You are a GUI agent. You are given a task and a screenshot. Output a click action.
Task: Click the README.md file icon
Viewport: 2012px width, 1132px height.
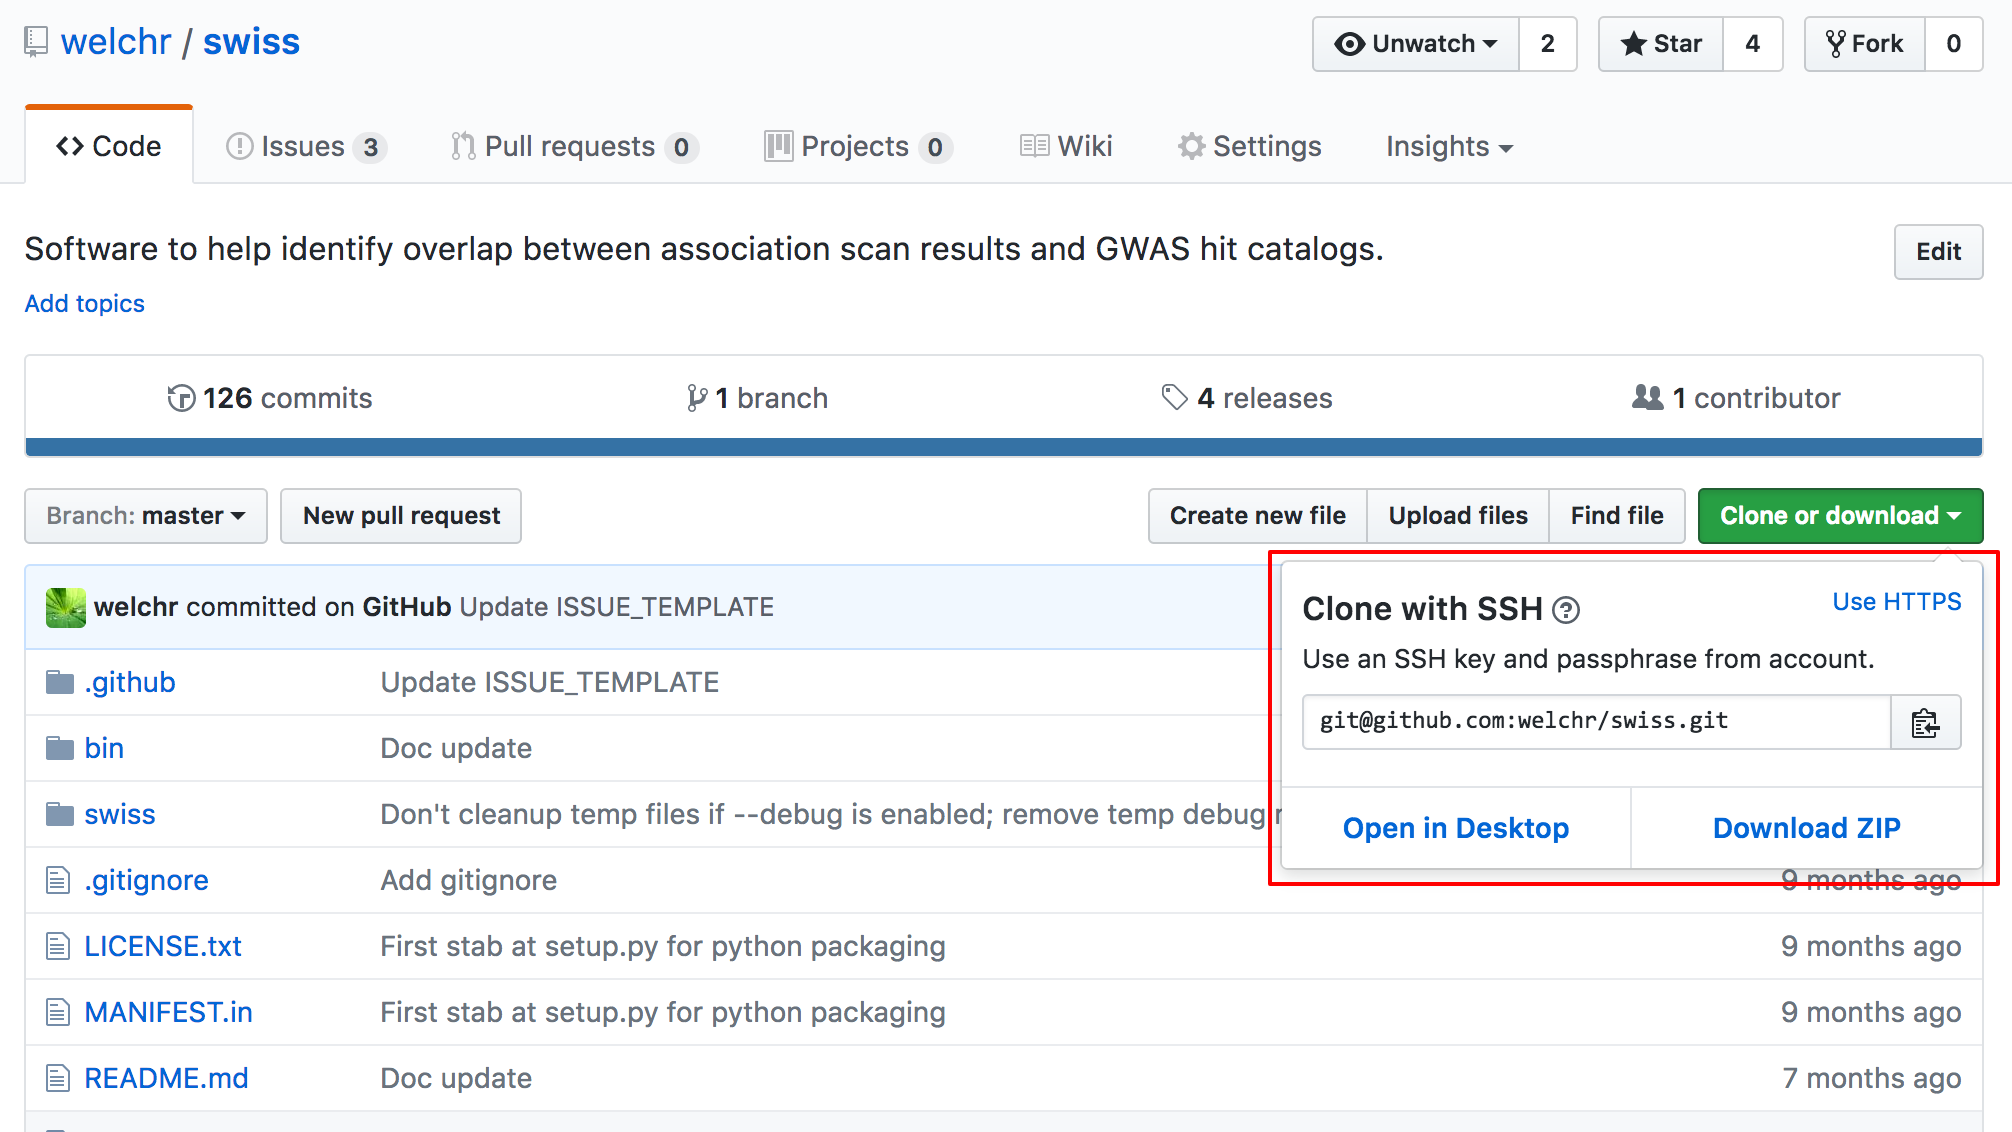(58, 1078)
